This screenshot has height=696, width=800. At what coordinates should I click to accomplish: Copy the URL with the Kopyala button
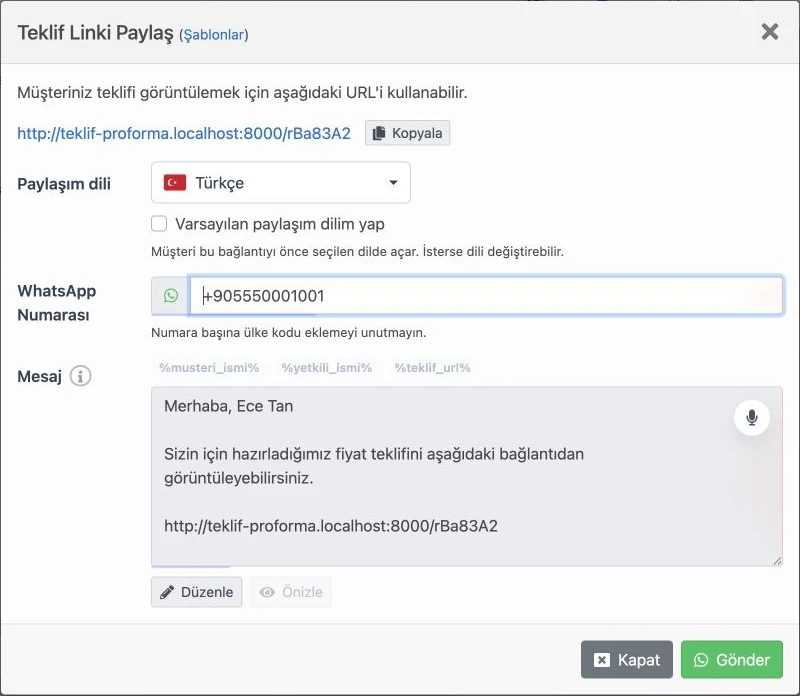(408, 133)
